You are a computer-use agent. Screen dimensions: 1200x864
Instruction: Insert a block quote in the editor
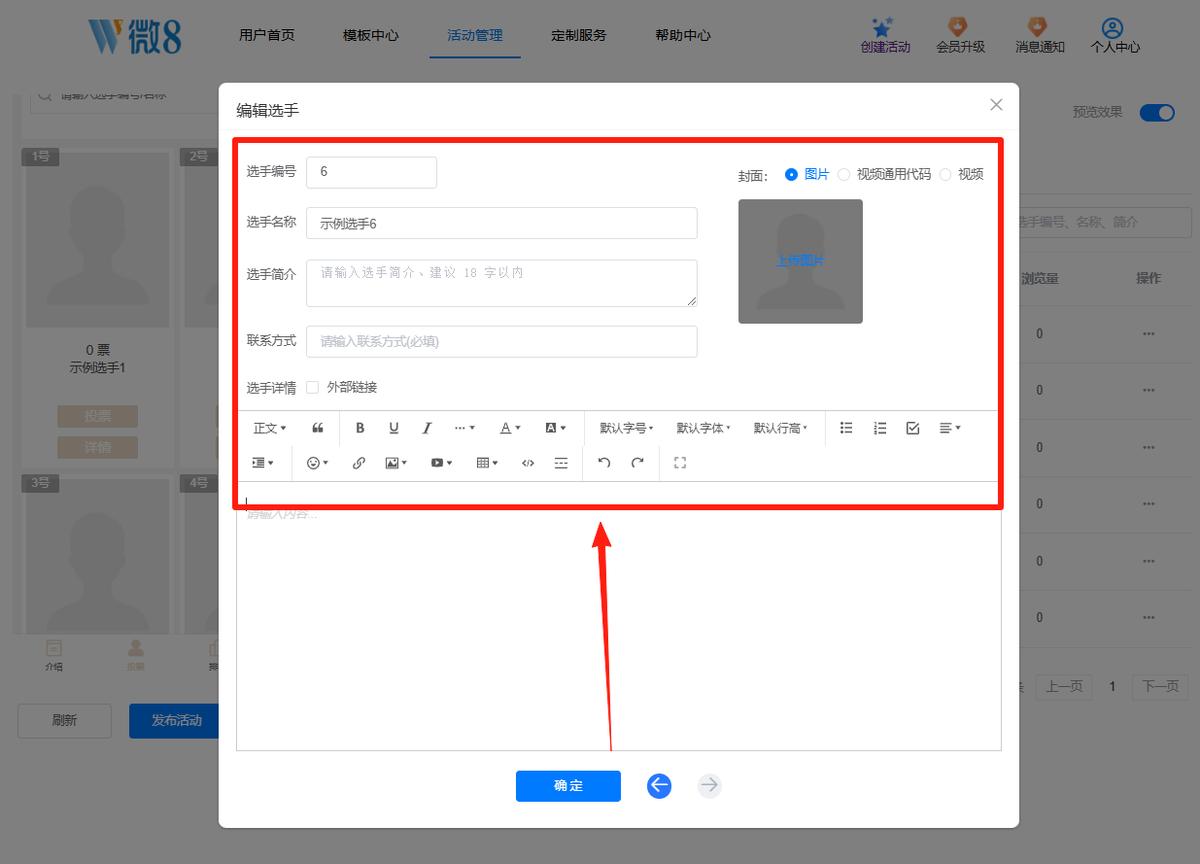point(318,428)
